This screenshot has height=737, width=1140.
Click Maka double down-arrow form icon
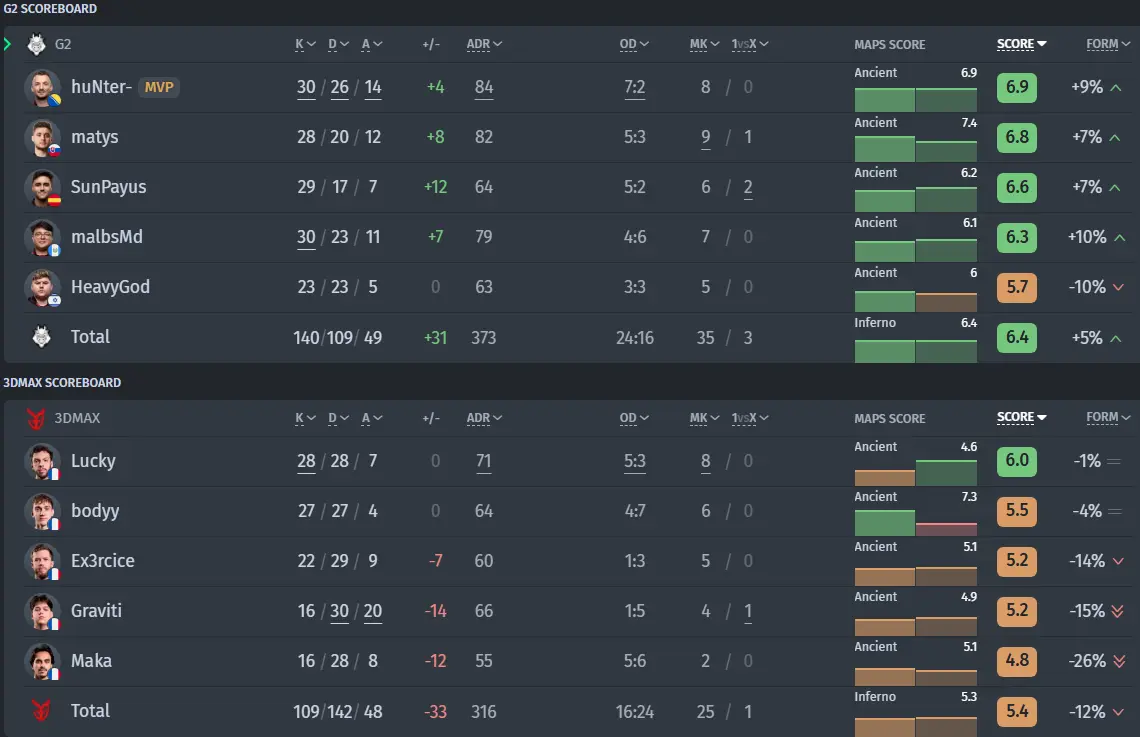point(1120,661)
